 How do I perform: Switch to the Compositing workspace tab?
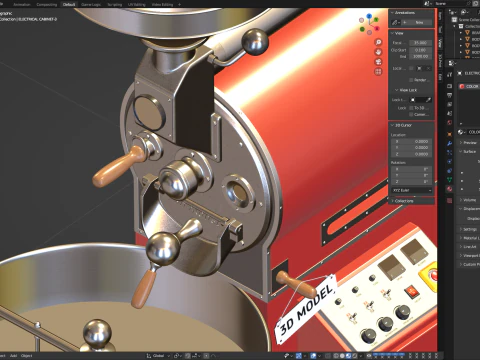pyautogui.click(x=47, y=5)
